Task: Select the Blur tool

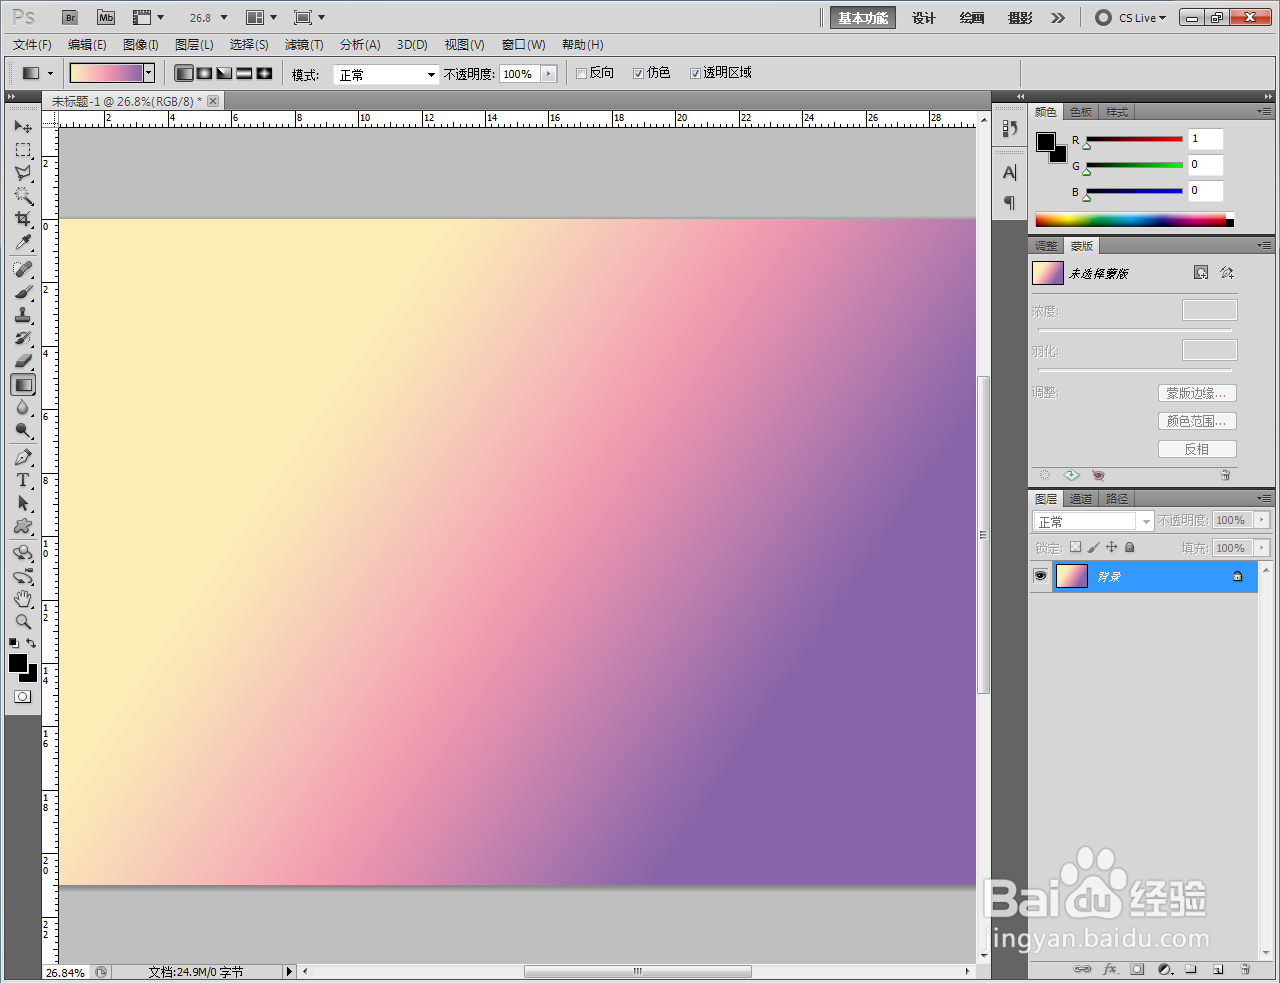Action: 23,407
